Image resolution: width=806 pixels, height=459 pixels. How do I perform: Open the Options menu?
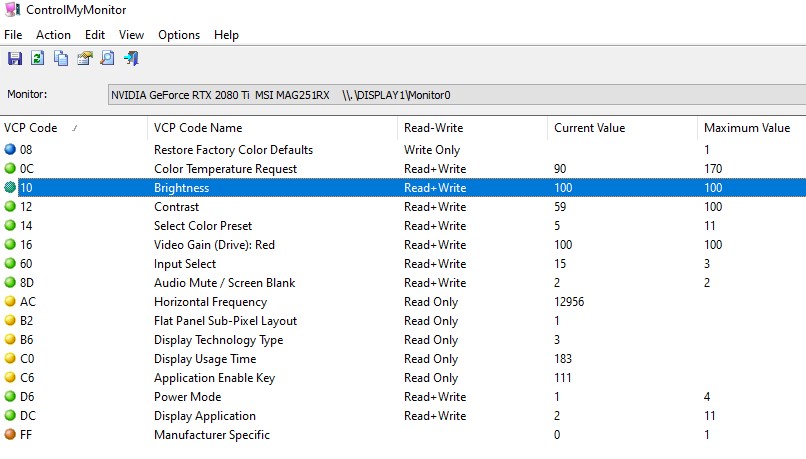tap(179, 35)
